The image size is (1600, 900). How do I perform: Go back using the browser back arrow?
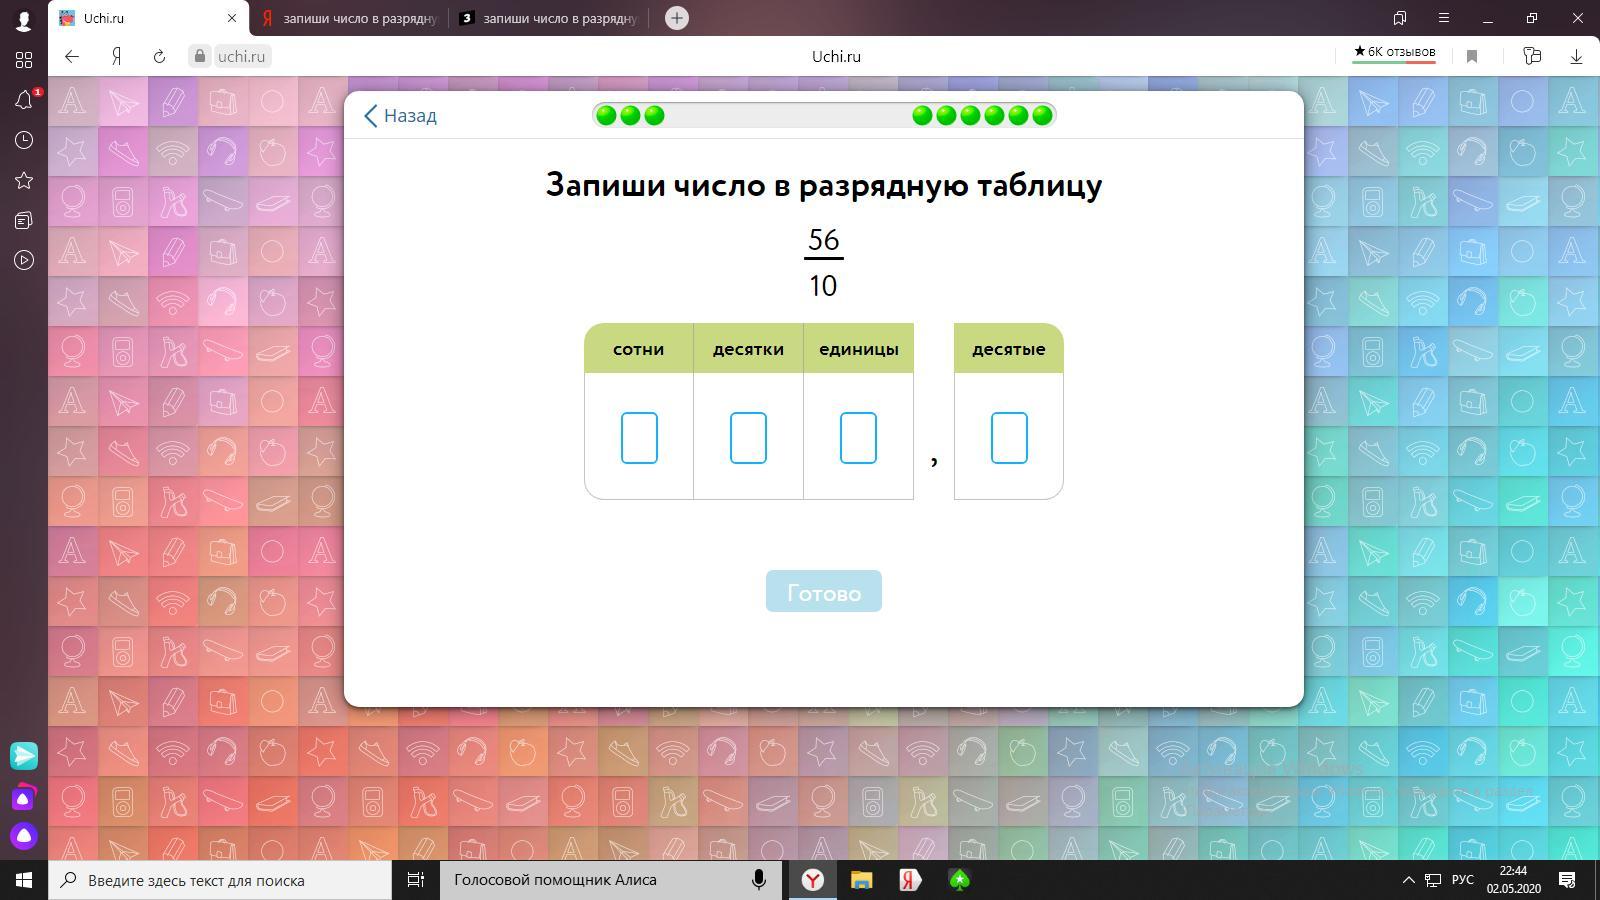[x=72, y=56]
